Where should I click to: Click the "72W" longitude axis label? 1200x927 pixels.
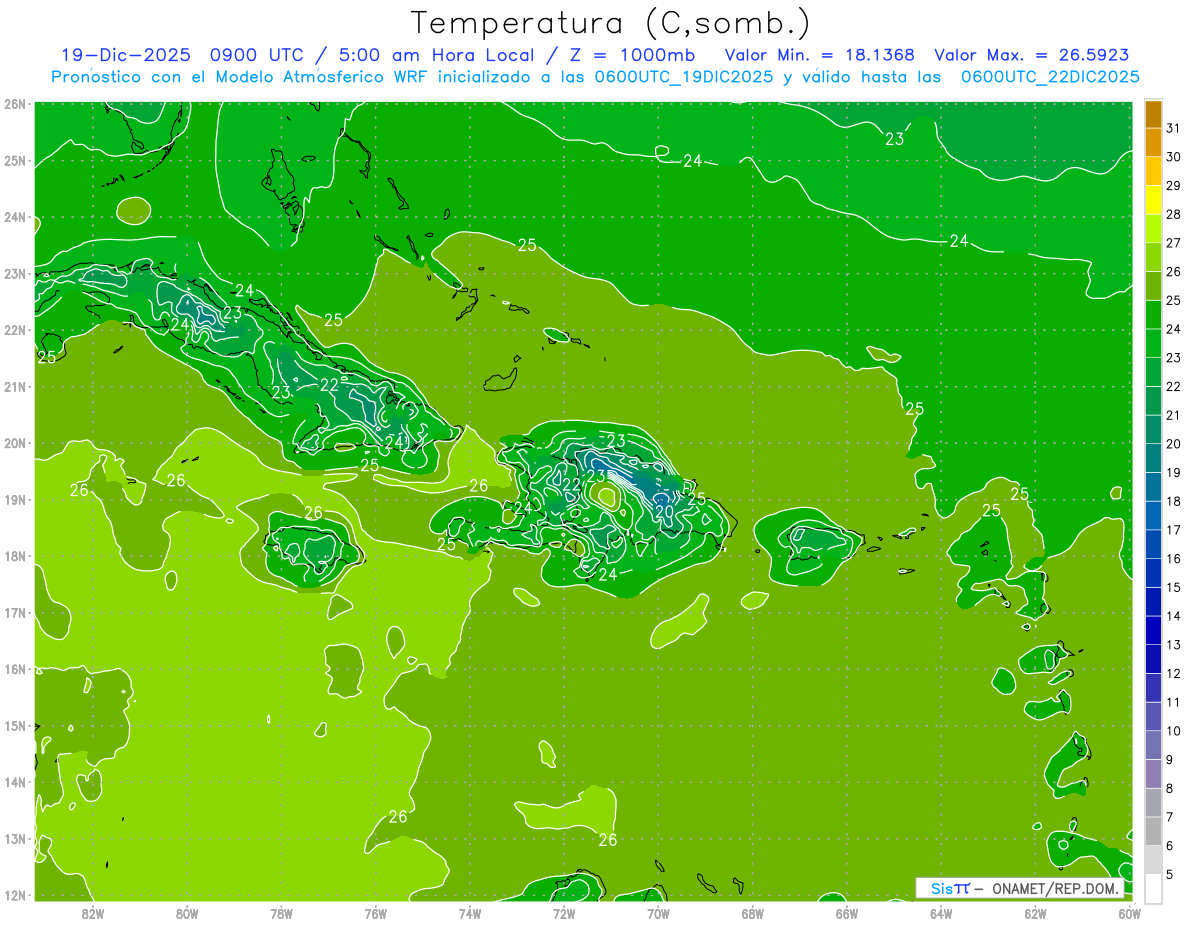click(564, 913)
